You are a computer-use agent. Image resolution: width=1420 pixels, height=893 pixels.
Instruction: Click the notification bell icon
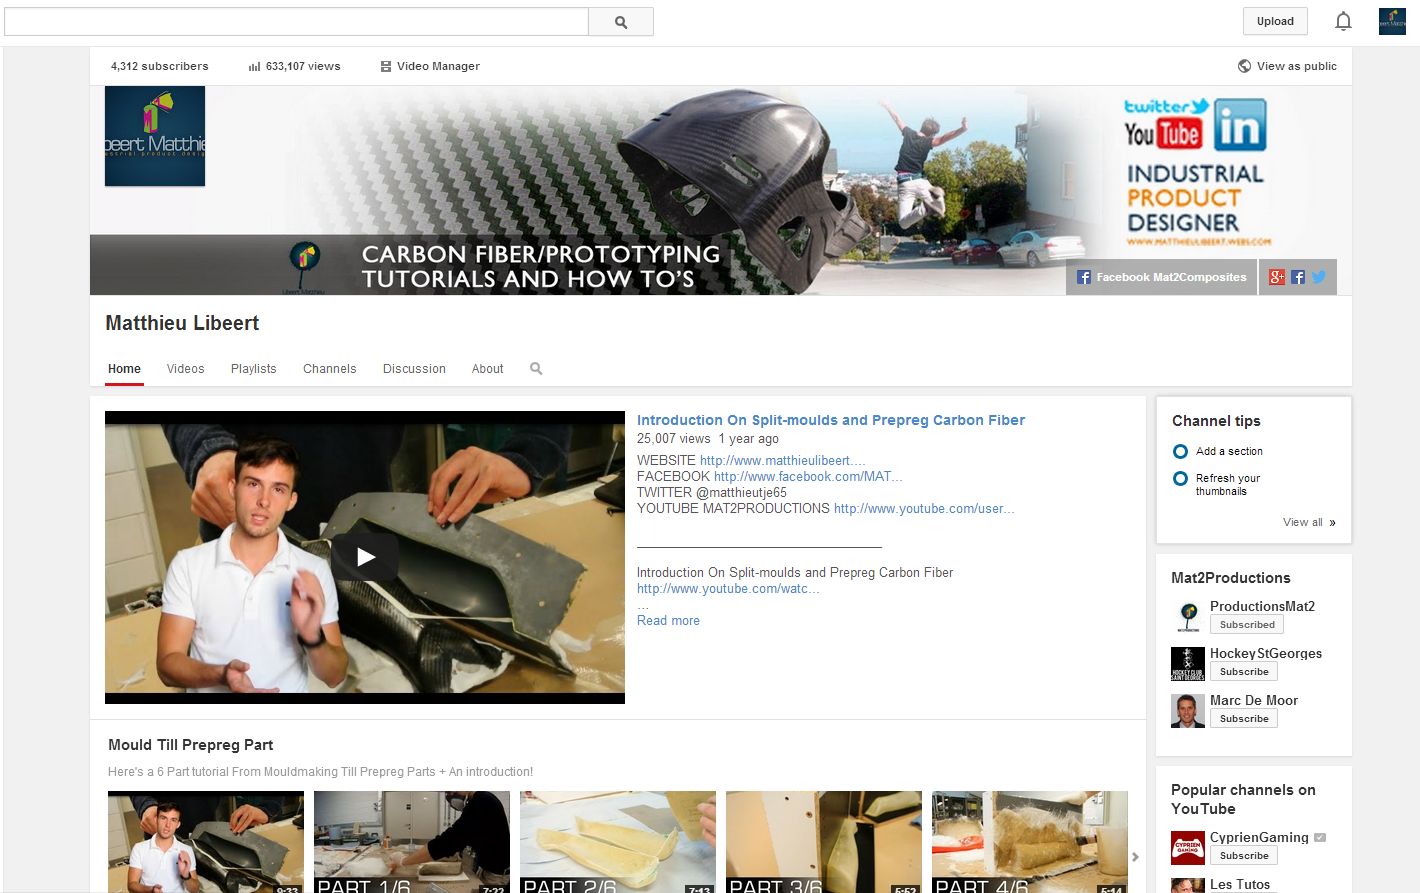point(1343,20)
